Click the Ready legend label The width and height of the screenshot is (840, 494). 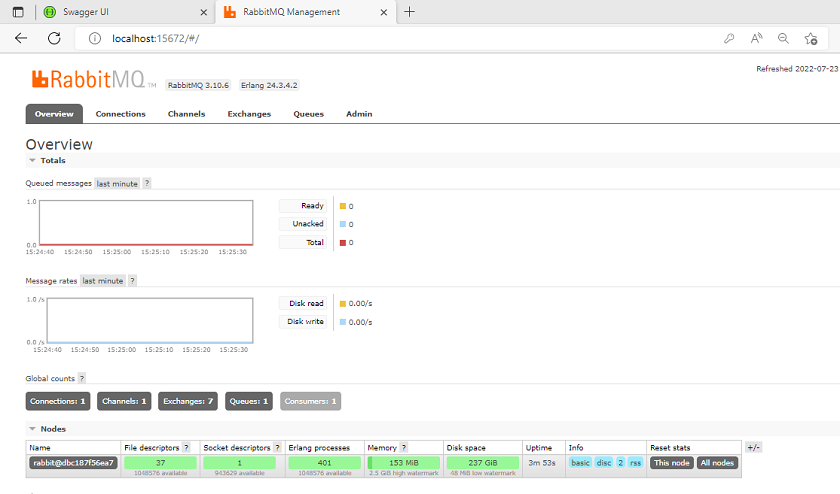[x=303, y=206]
